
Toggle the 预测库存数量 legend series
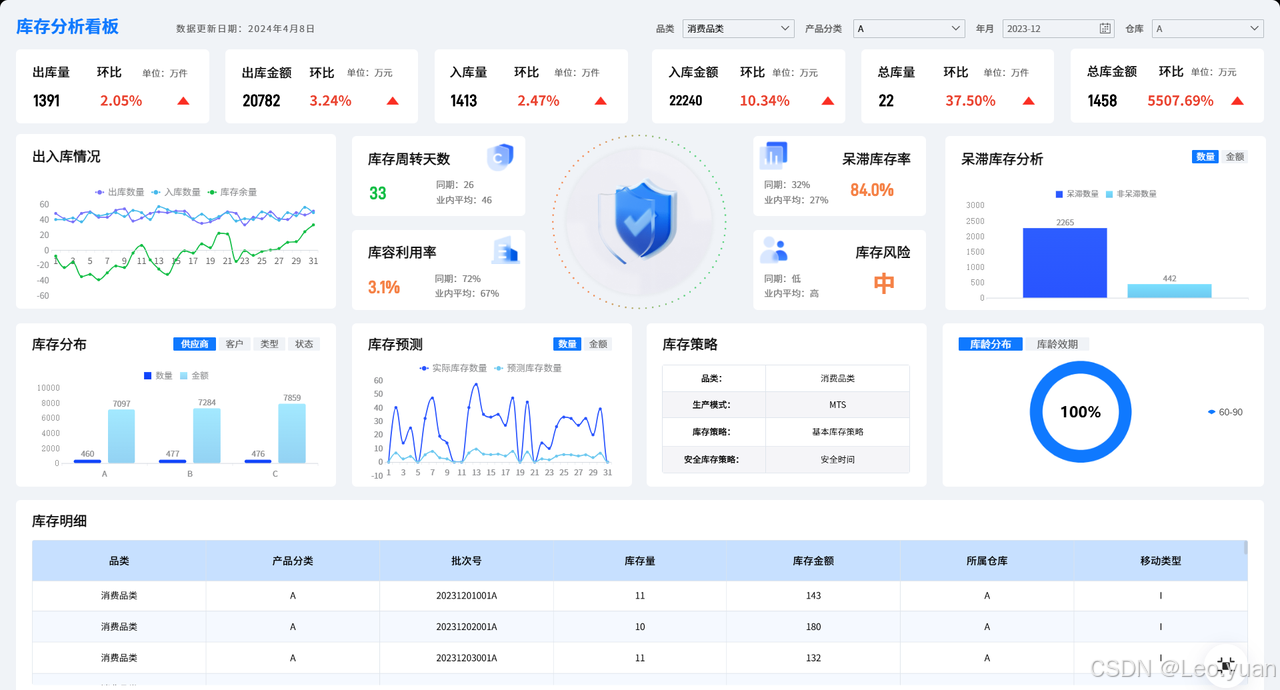tap(528, 368)
